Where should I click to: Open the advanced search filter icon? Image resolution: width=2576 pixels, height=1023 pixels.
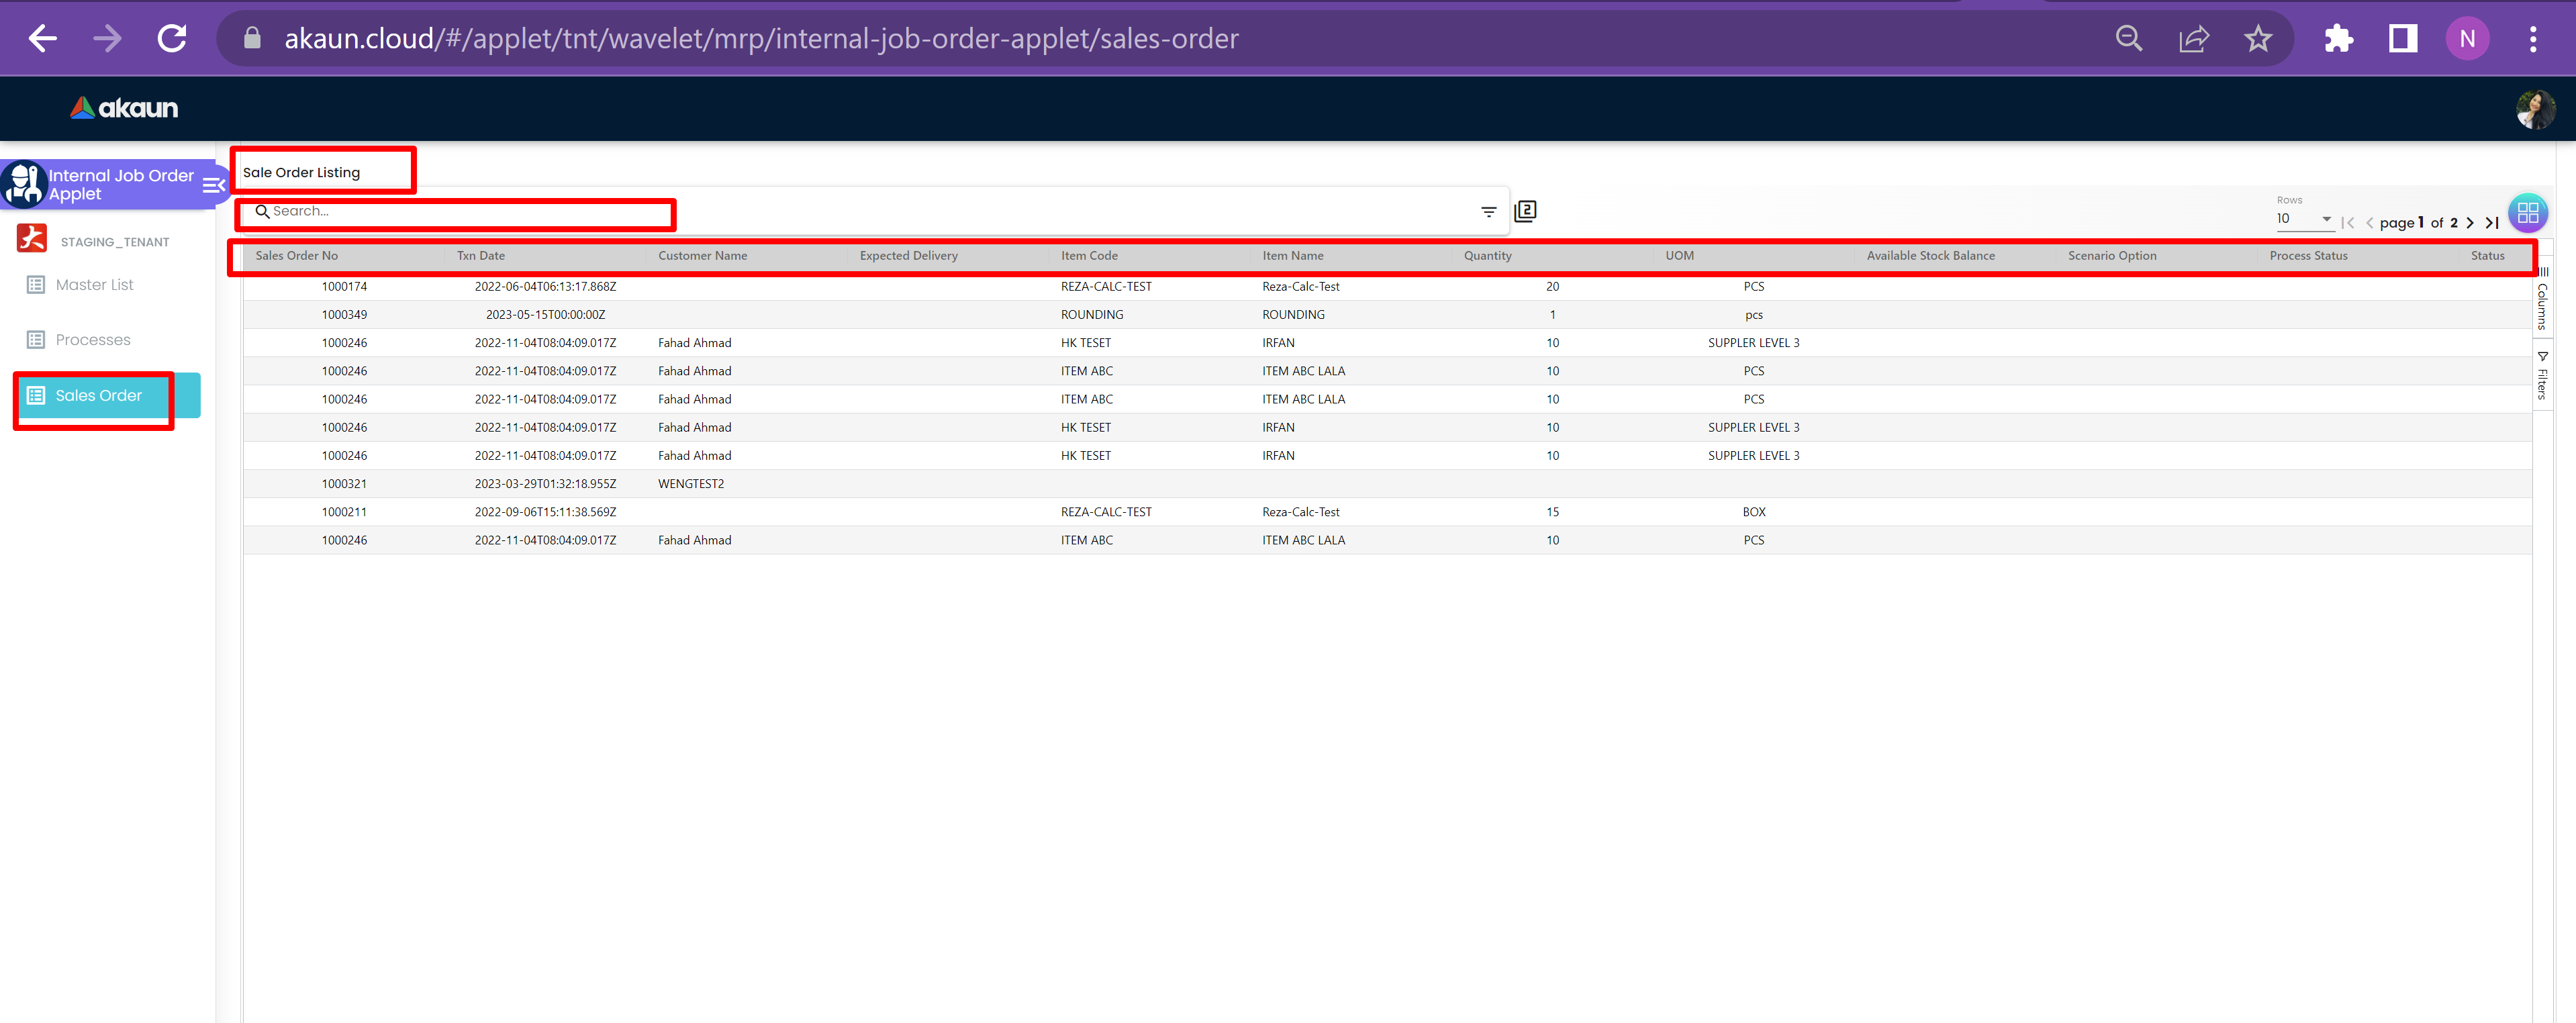click(x=1488, y=211)
